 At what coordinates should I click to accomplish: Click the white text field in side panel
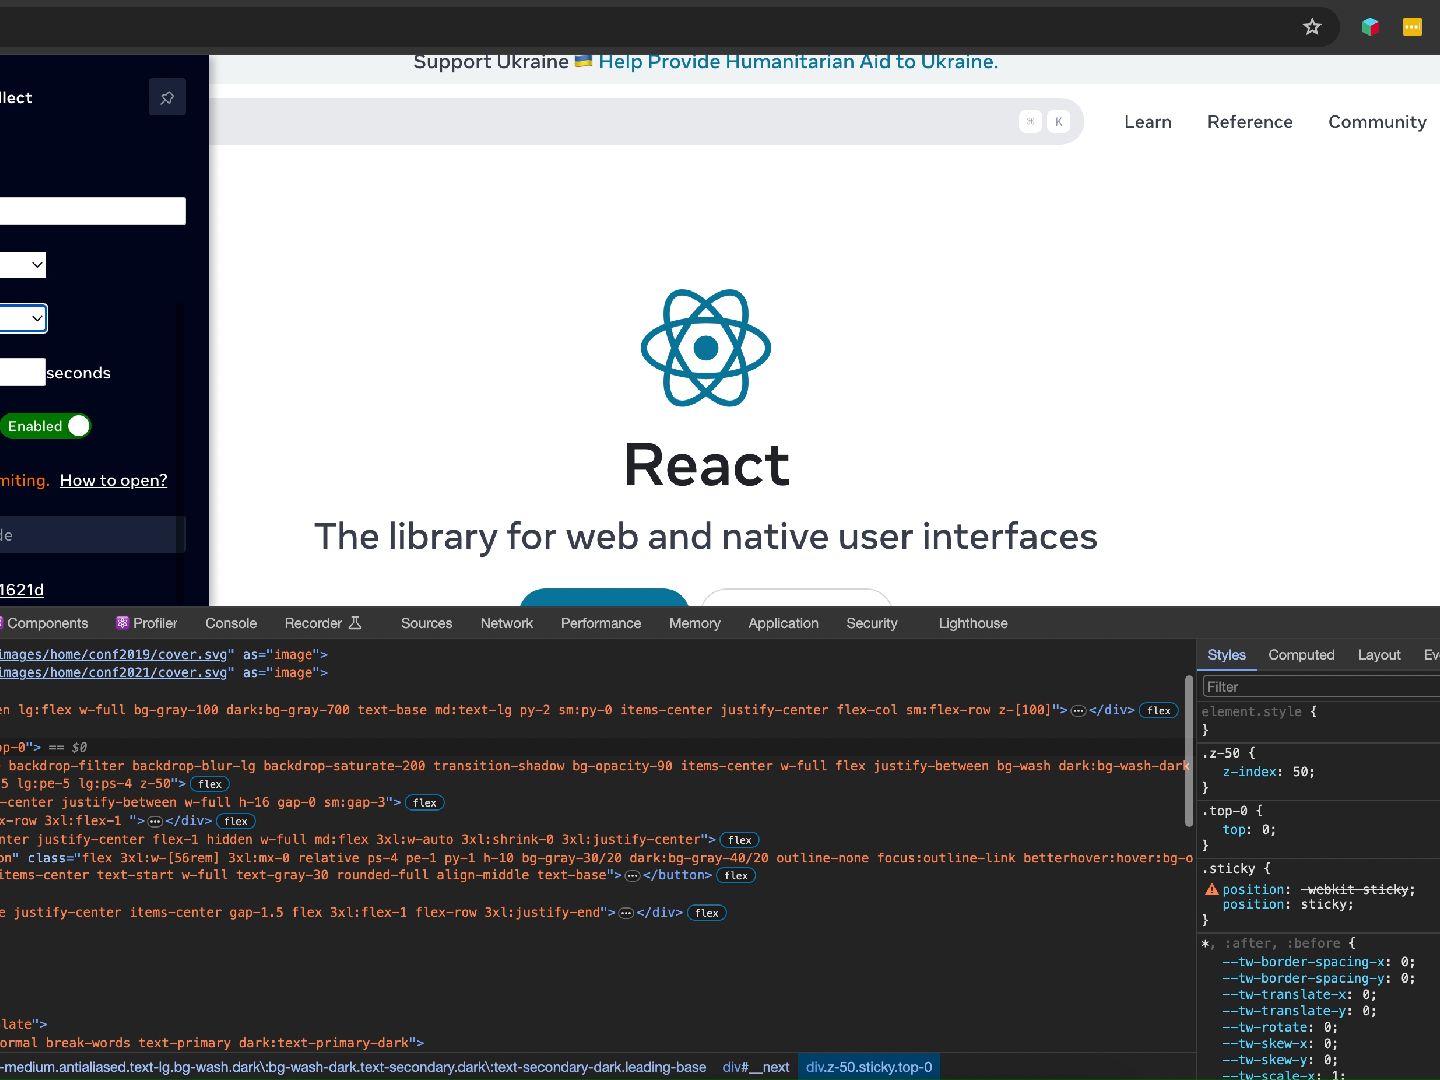click(x=93, y=211)
